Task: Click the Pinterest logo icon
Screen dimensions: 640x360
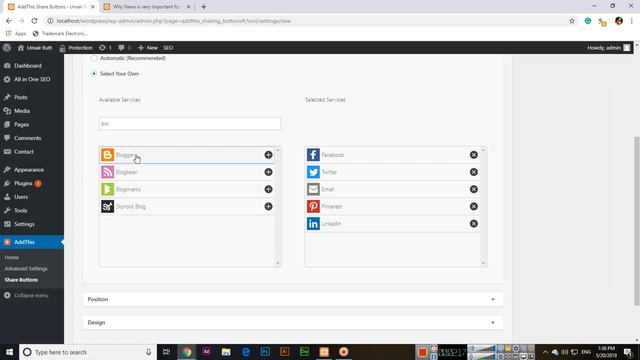Action: point(313,206)
